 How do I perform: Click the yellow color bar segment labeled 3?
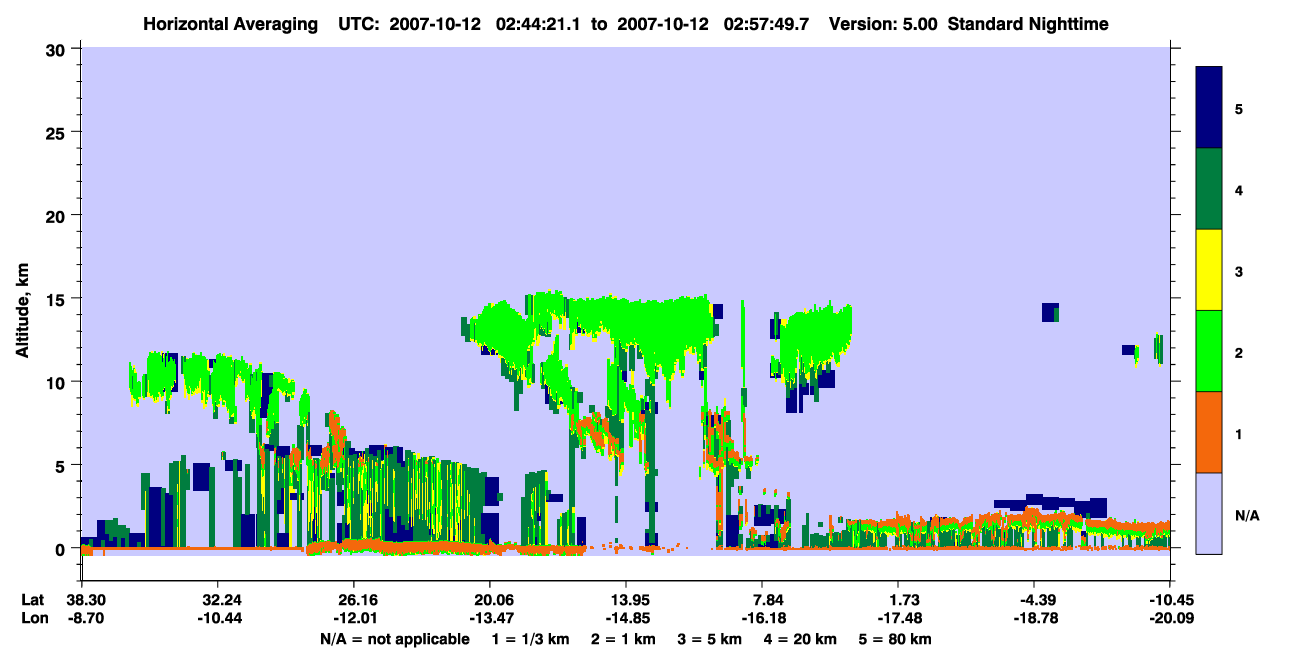click(1209, 269)
